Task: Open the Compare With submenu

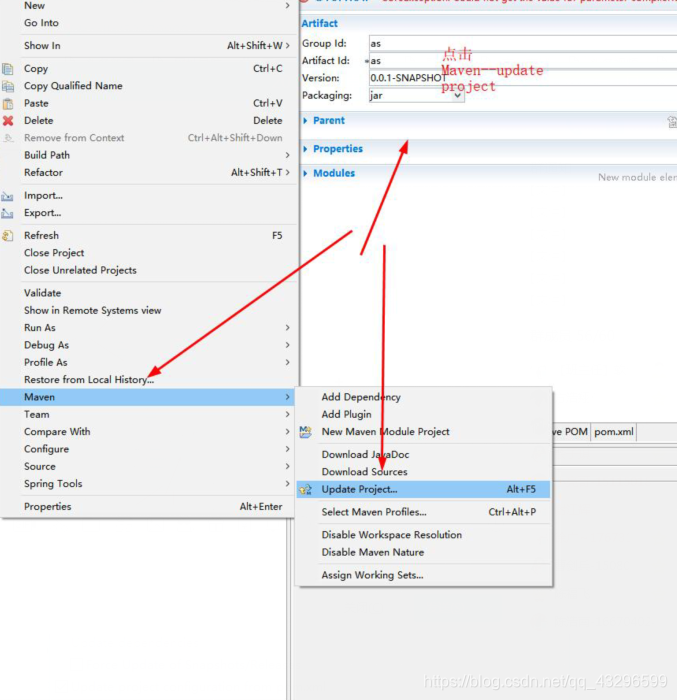Action: (287, 432)
